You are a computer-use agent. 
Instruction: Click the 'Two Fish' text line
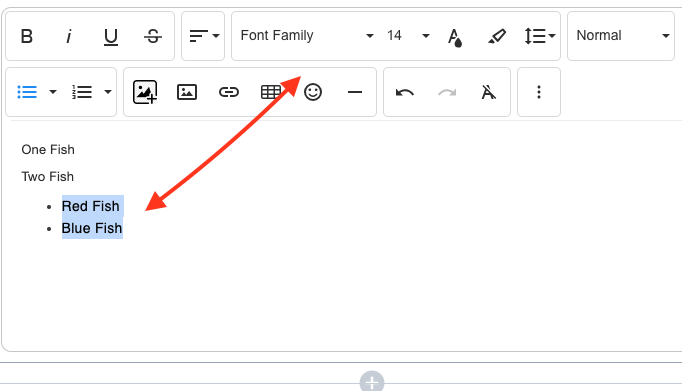(x=47, y=177)
